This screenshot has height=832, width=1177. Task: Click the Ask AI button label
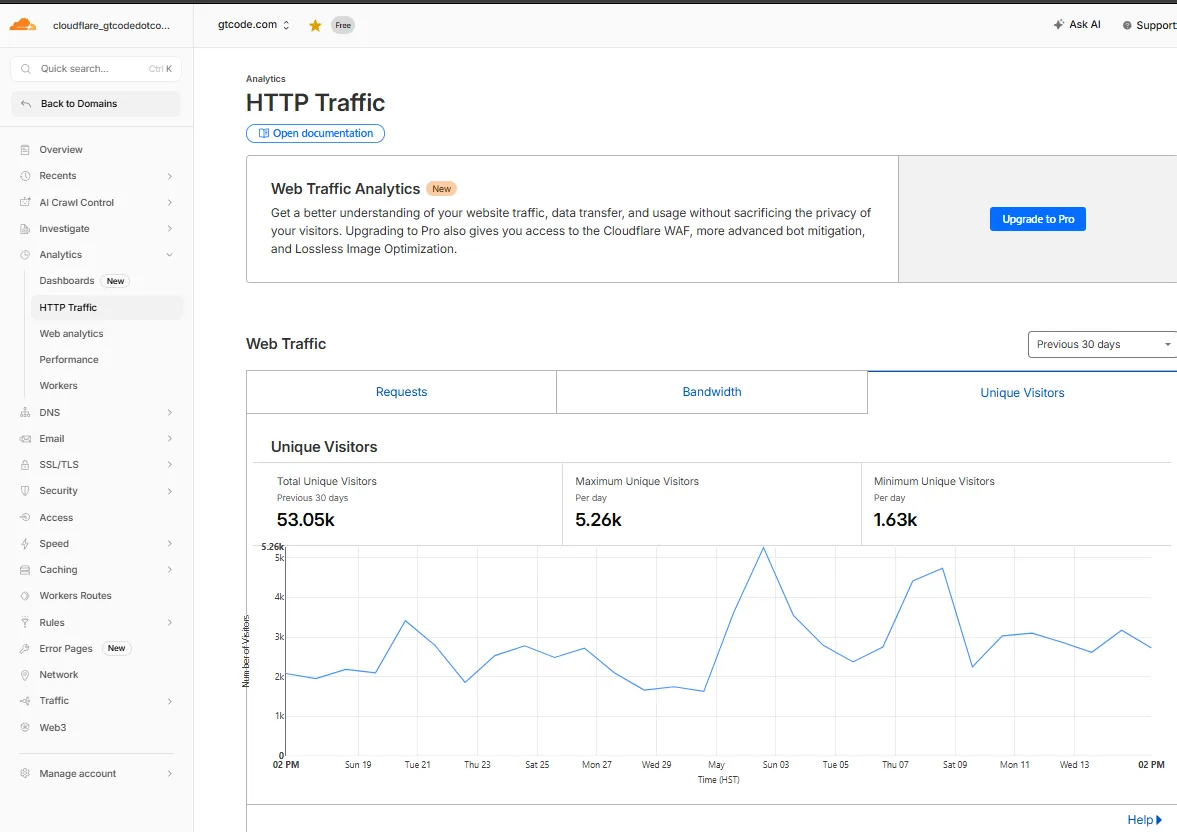pos(1085,25)
